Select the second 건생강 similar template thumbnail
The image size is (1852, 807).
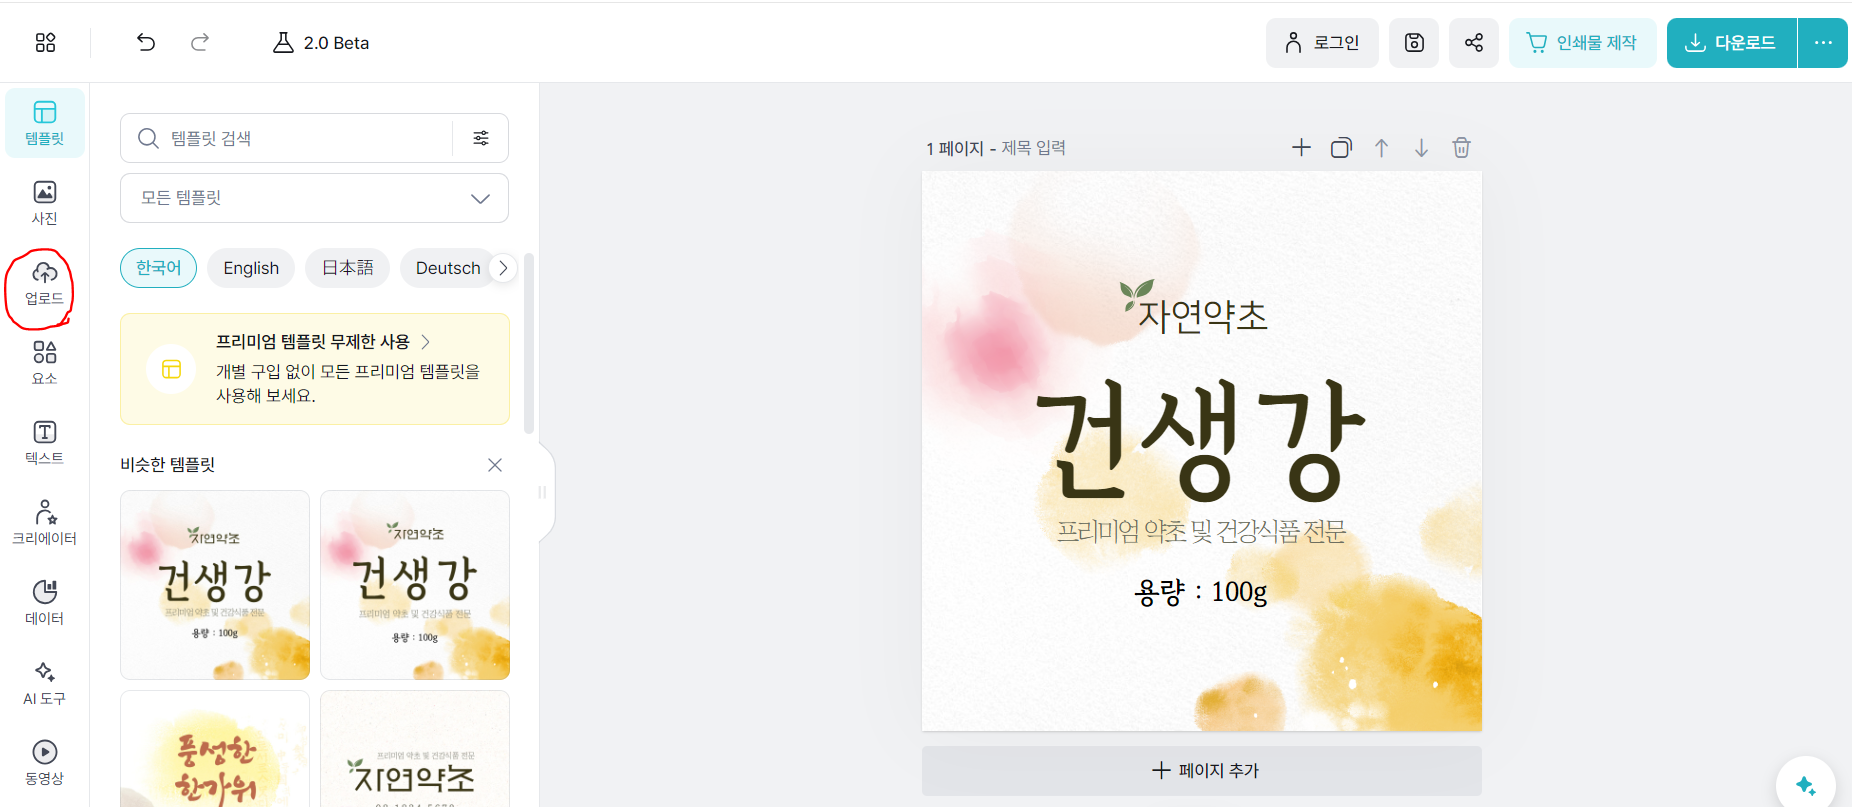[415, 585]
